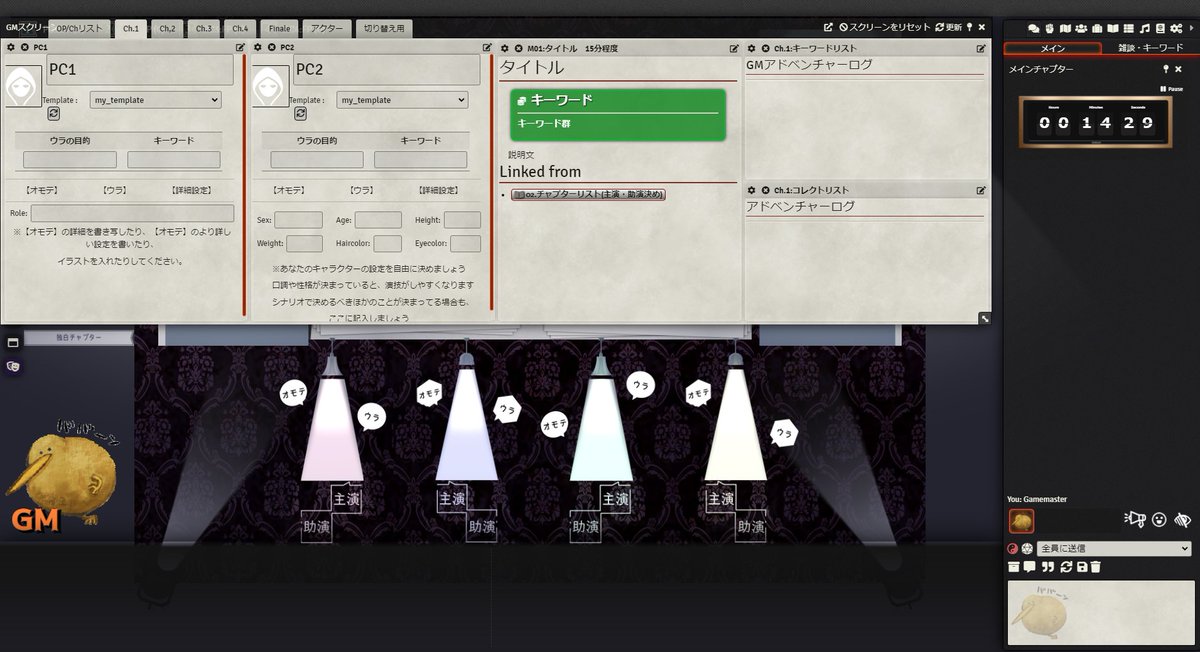Open the Combat Tracker fist icon
The image size is (1200, 652).
[1049, 28]
